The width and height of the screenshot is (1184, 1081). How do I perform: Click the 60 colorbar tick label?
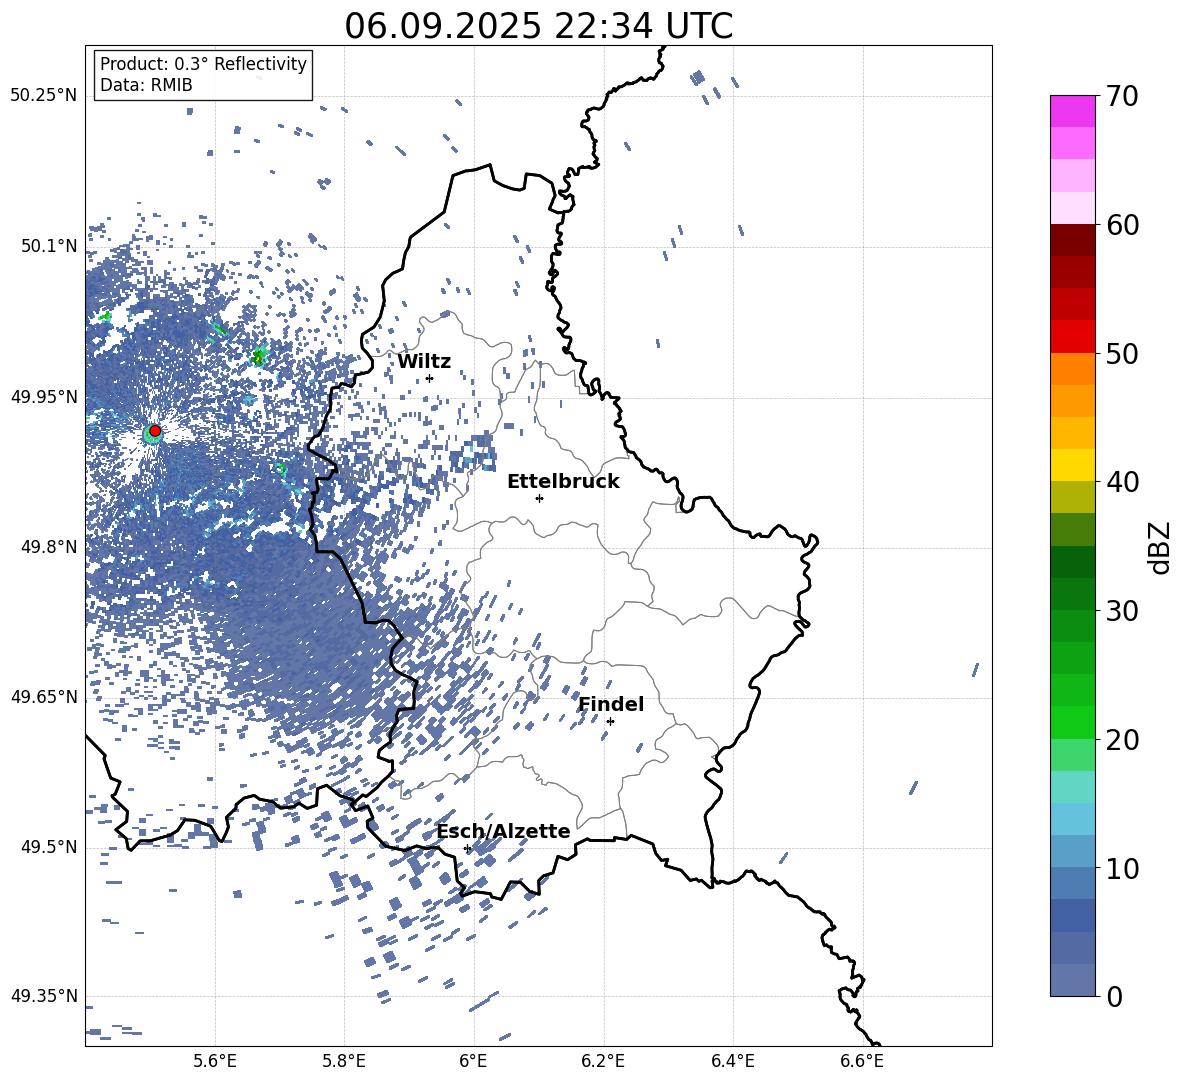[1122, 225]
